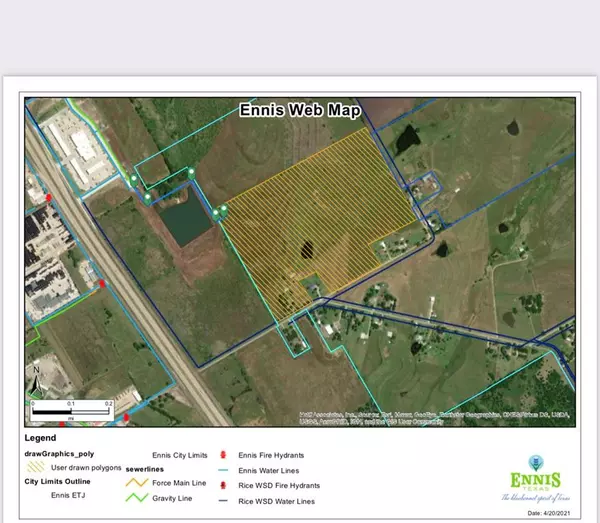This screenshot has height=523, width=600.
Task: Click the map attribution credits text
Action: click(434, 418)
